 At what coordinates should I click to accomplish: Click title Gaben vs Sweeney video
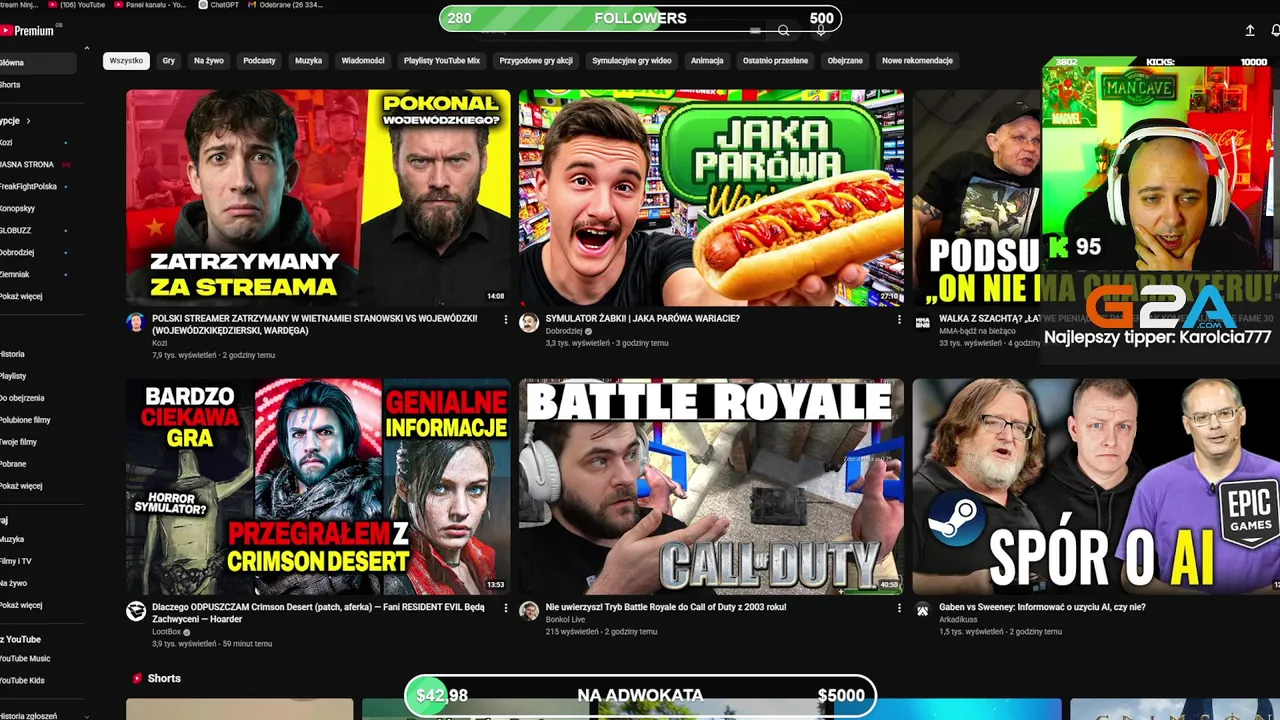[1042, 607]
